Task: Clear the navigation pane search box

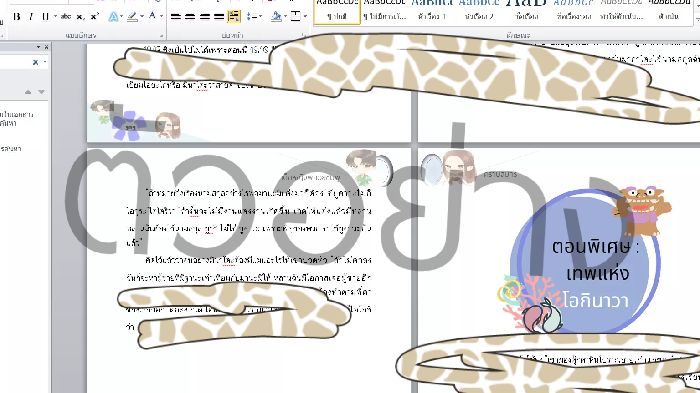Action: [x=35, y=63]
